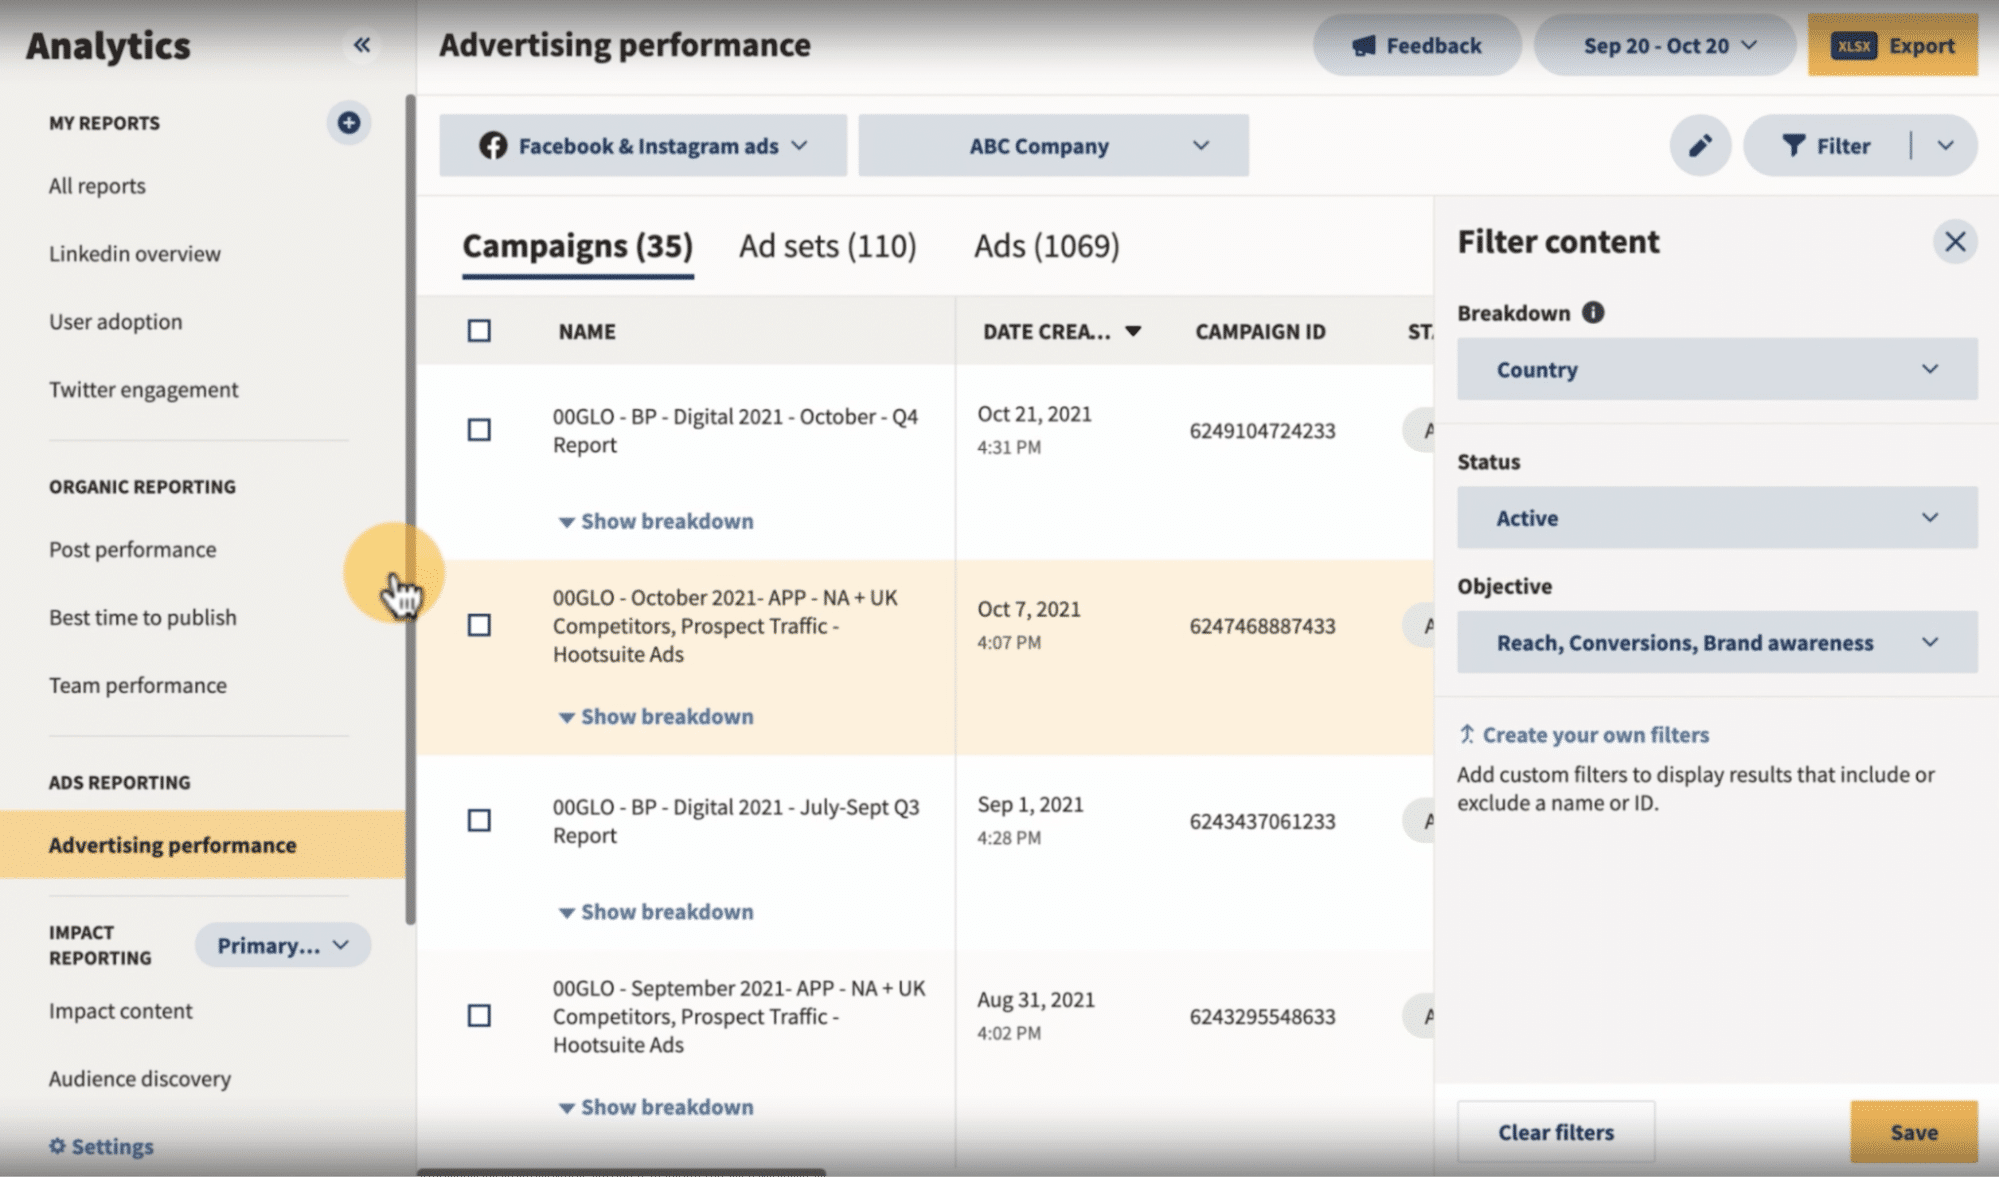Open the report edit pencil icon

(x=1699, y=145)
